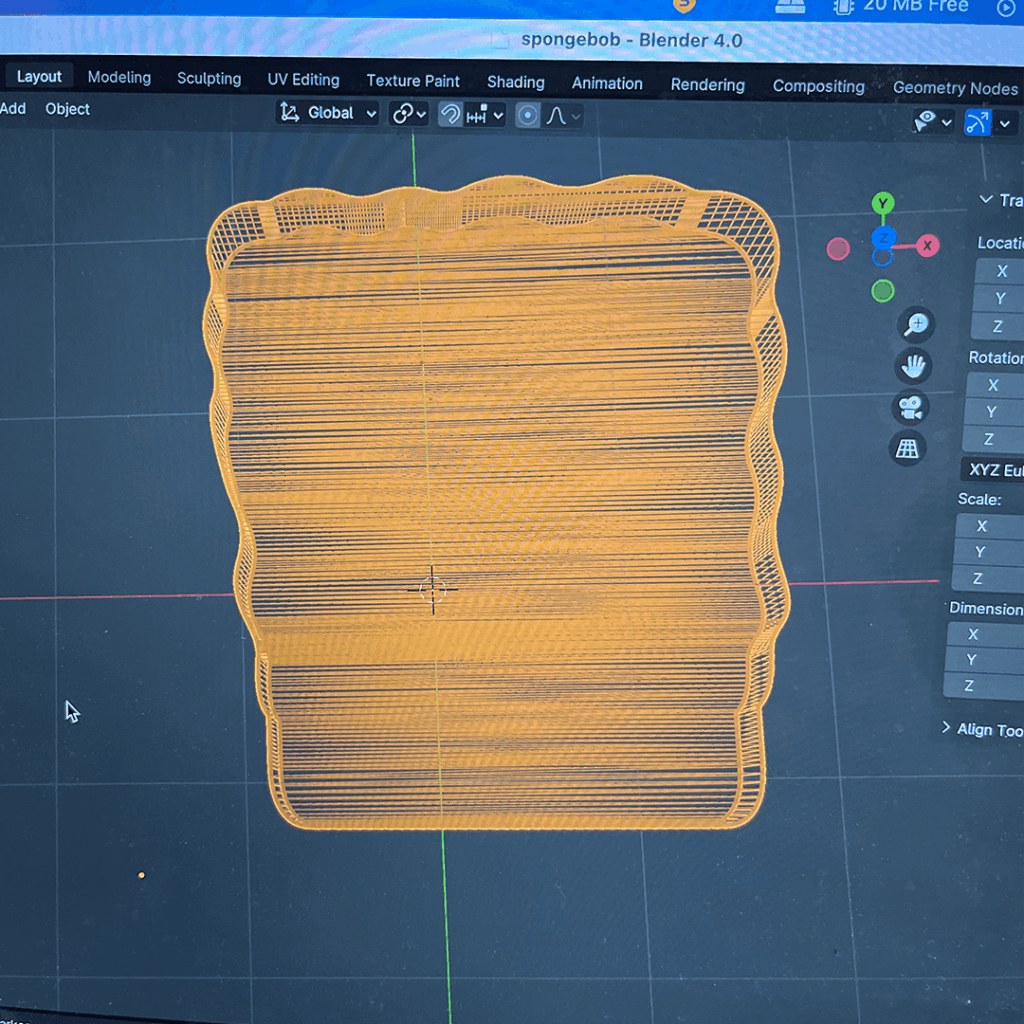1024x1024 pixels.
Task: Open the pivot point dropdown
Action: pyautogui.click(x=408, y=114)
